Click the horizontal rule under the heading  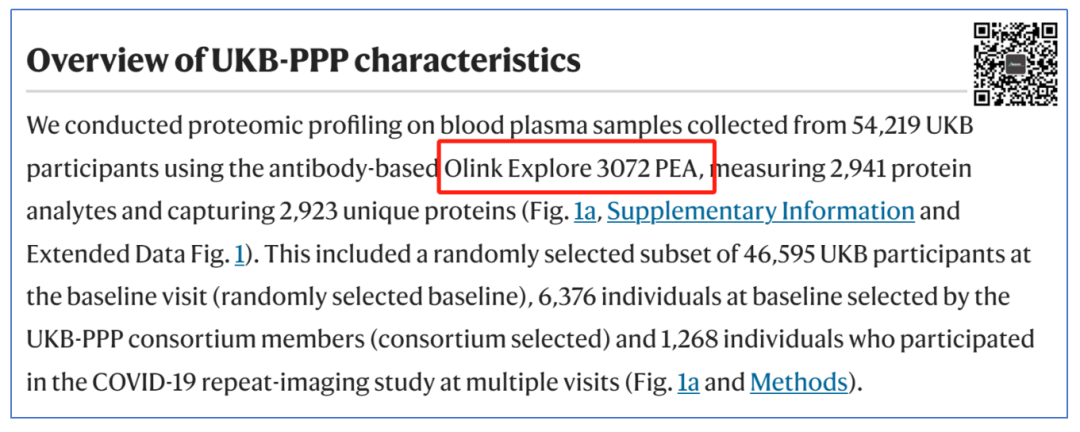[496, 92]
